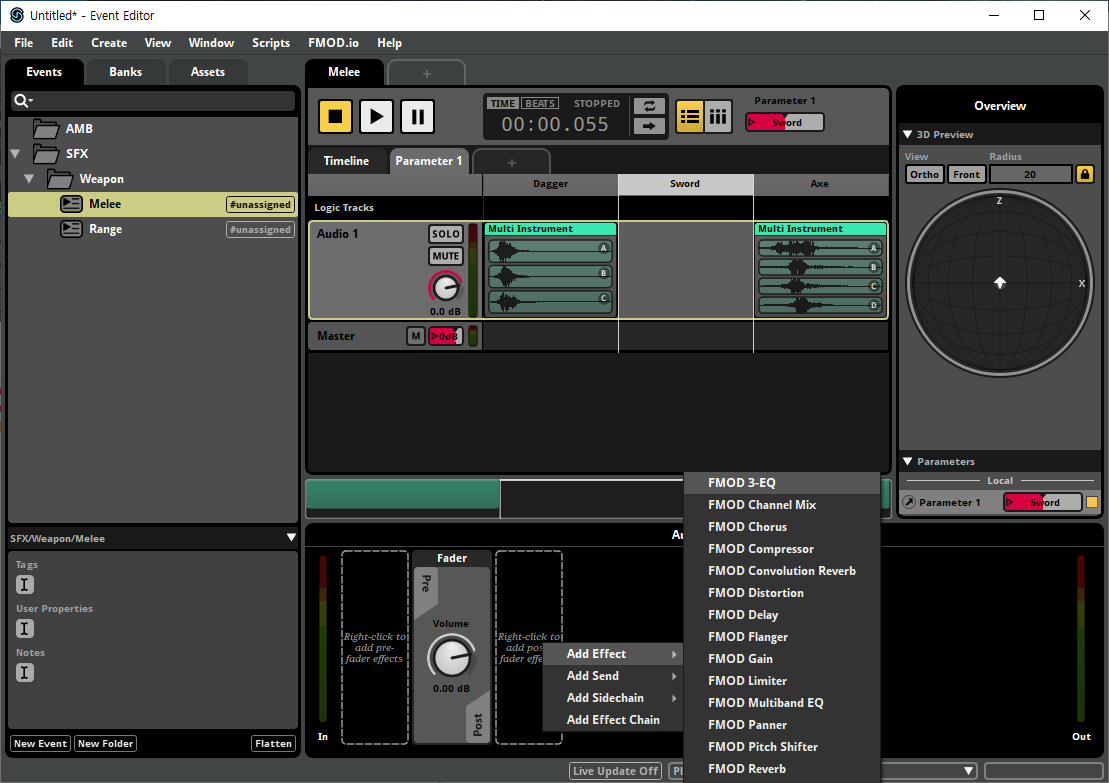This screenshot has height=783, width=1109.
Task: Click the Sword parameter column header
Action: [685, 184]
